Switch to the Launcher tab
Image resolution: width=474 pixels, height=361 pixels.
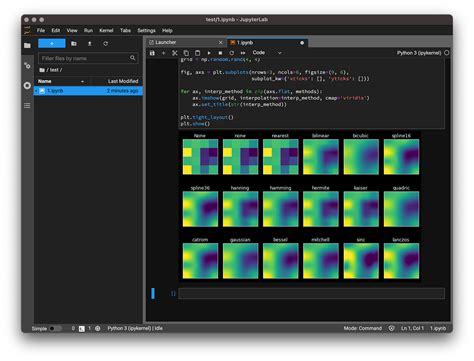click(166, 42)
